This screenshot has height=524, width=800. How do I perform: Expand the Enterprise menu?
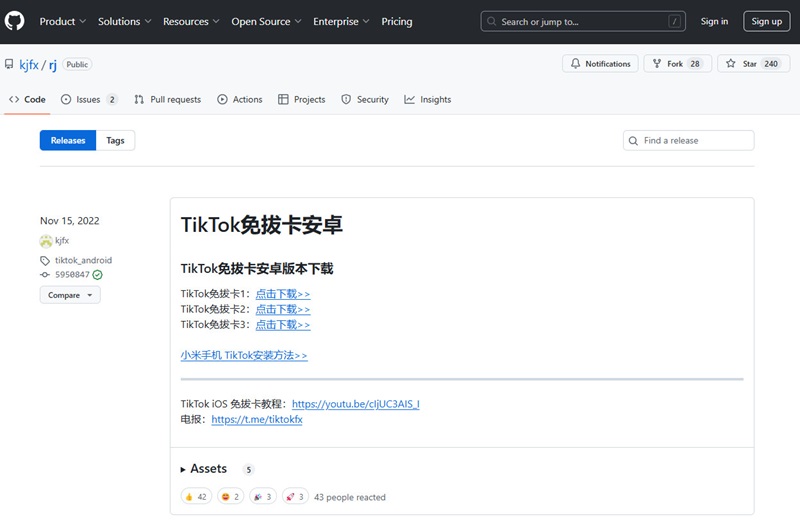[x=341, y=21]
